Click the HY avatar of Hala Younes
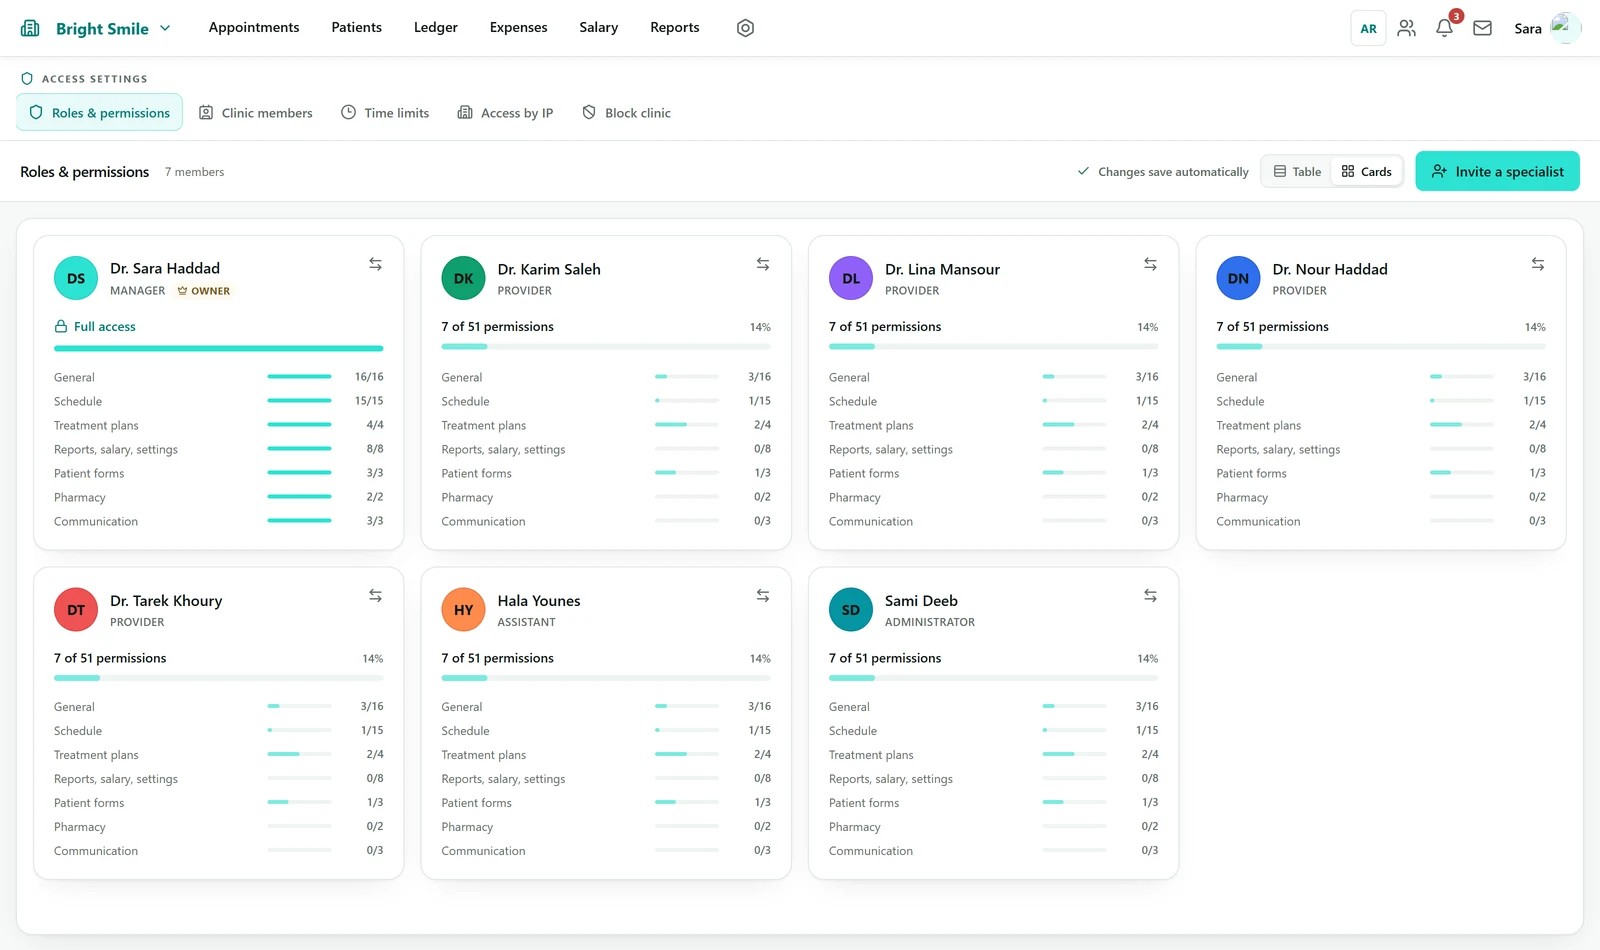 463,609
